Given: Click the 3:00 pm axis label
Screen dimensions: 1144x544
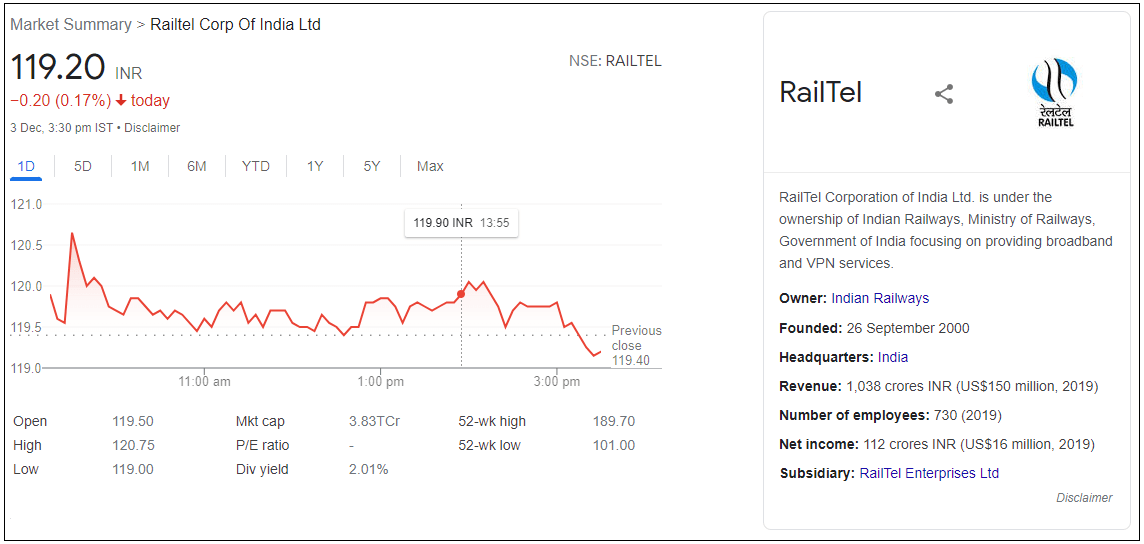Looking at the screenshot, I should [x=557, y=382].
